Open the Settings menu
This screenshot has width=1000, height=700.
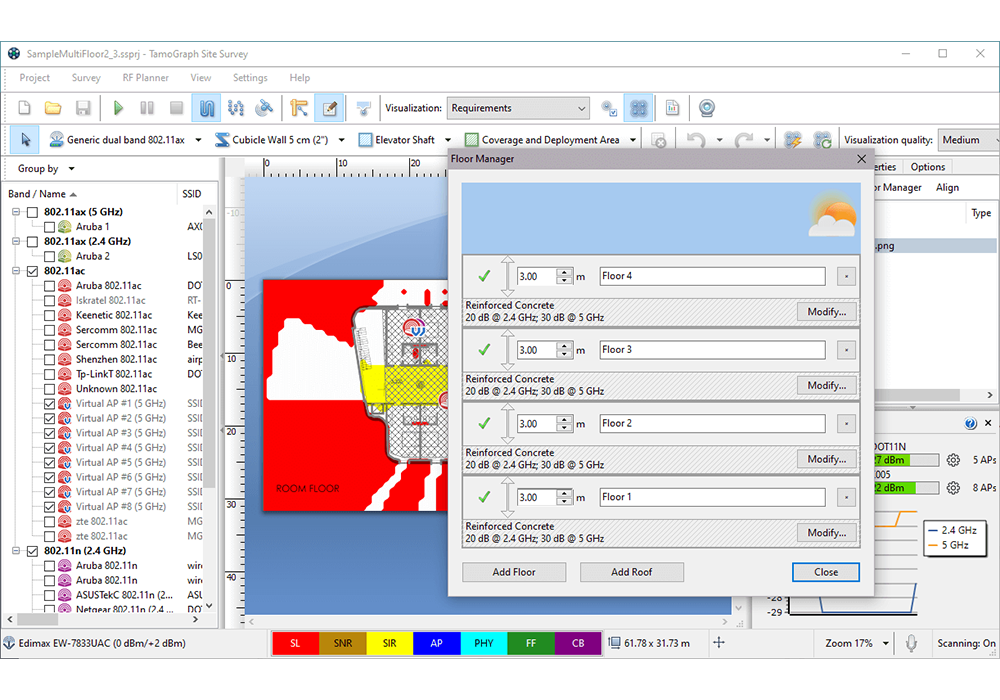250,78
